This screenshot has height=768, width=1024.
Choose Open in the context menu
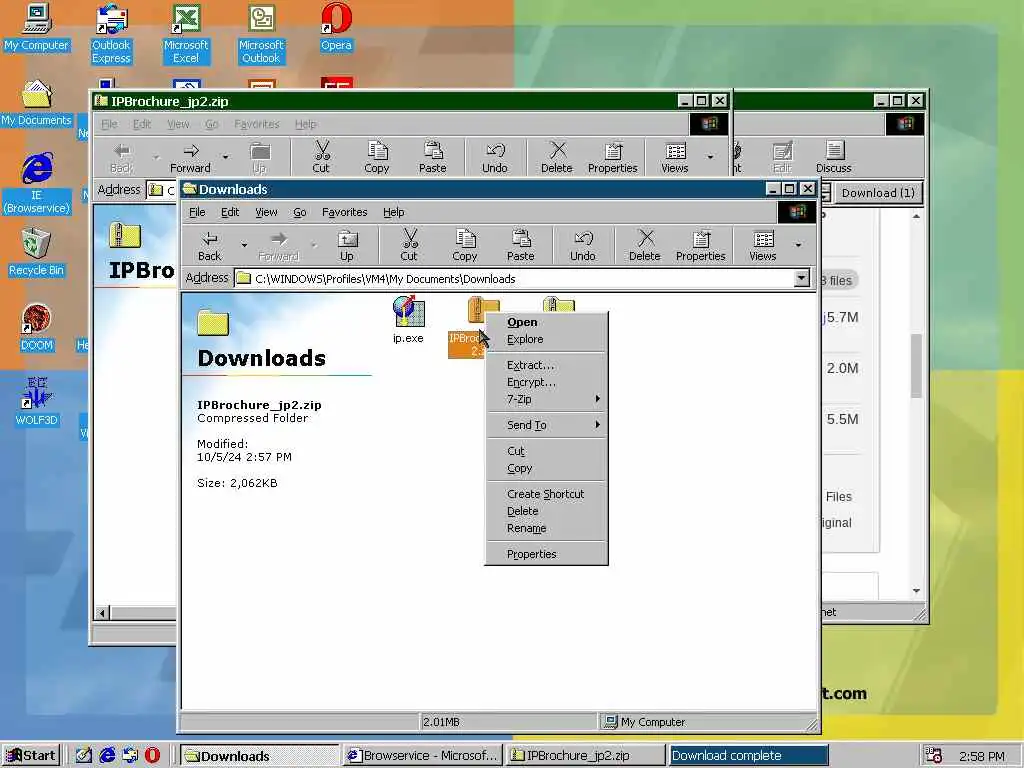(x=547, y=322)
